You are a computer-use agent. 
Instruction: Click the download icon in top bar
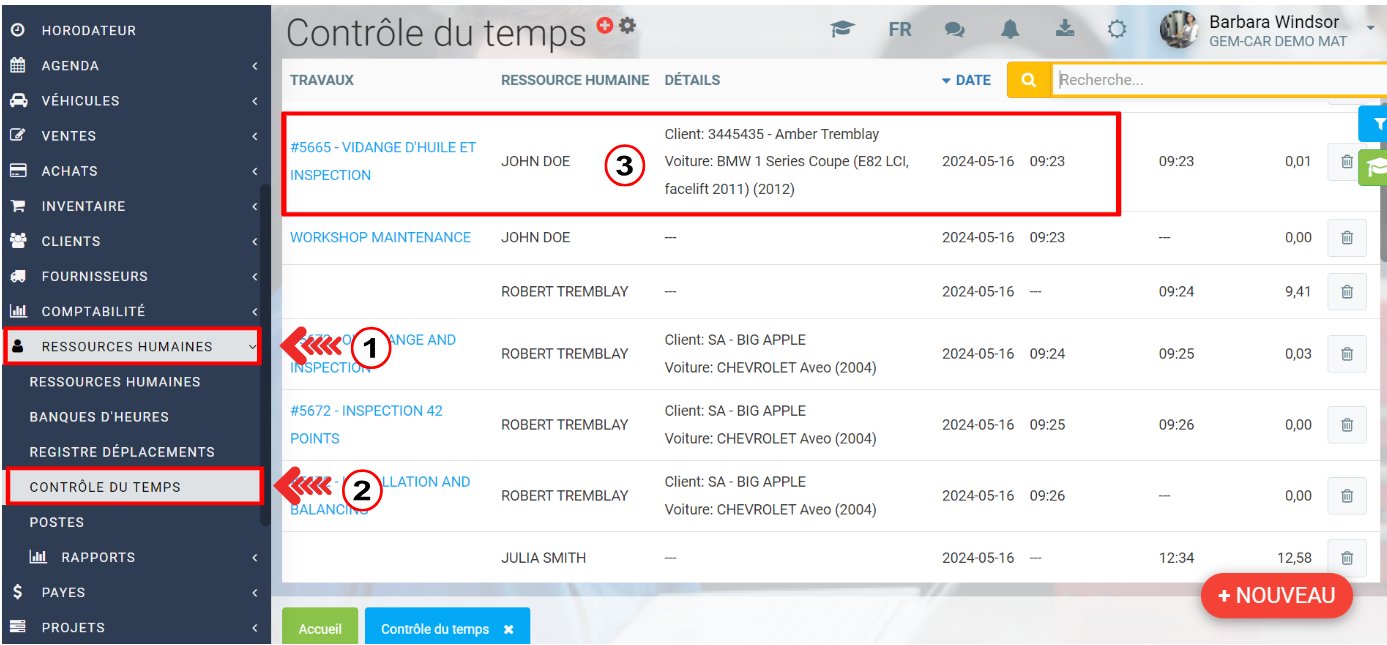pos(1064,30)
